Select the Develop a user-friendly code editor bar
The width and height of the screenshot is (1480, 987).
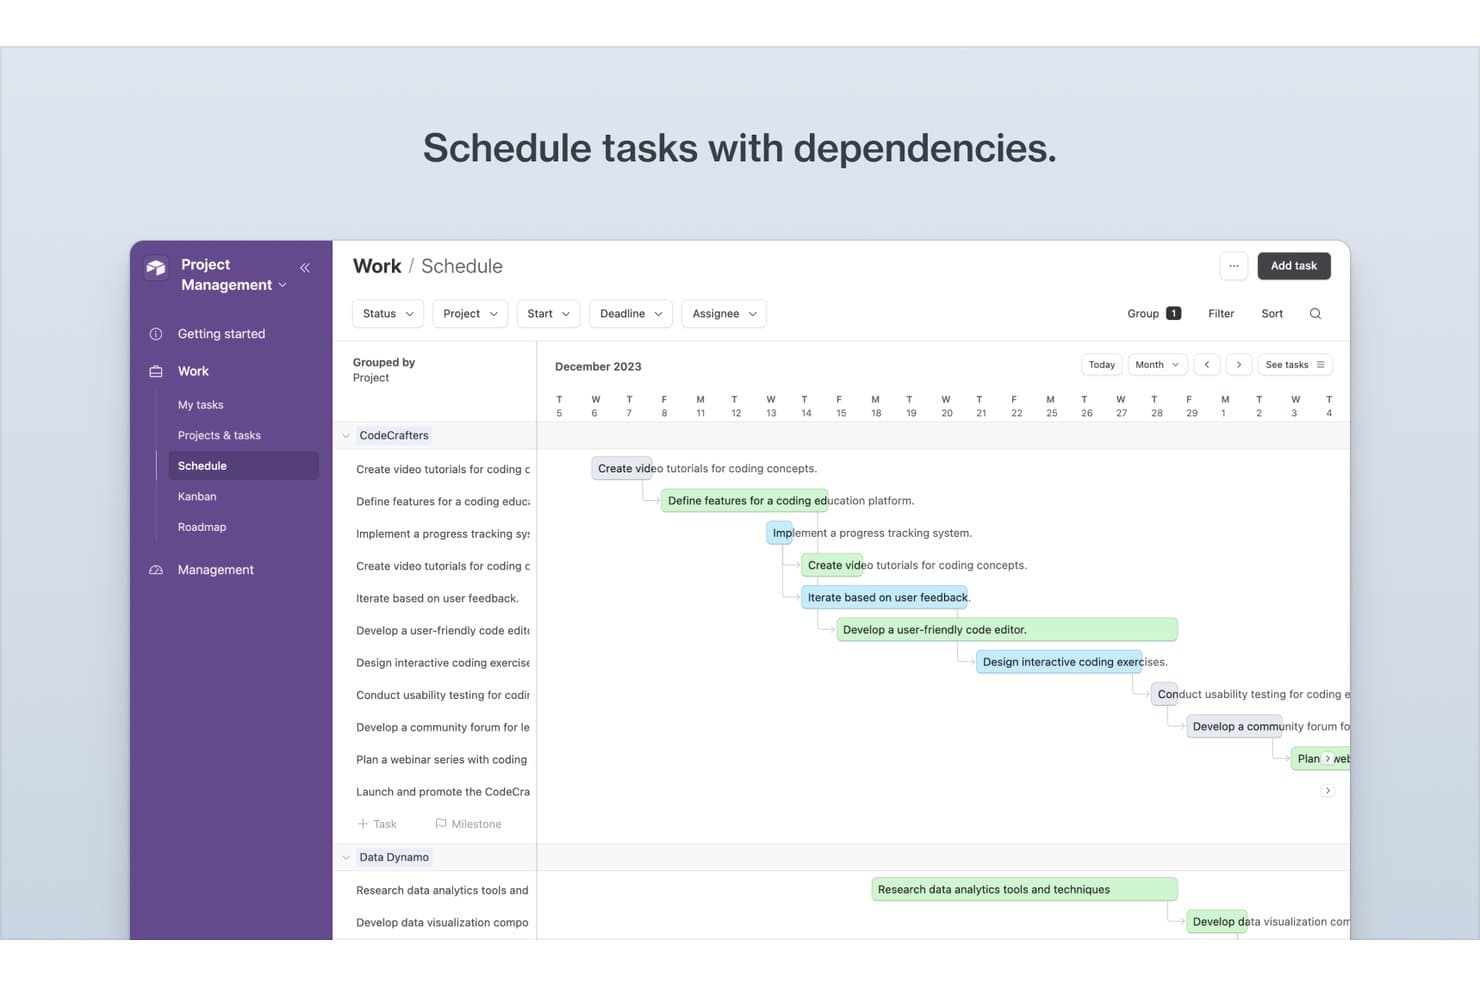click(x=1007, y=630)
